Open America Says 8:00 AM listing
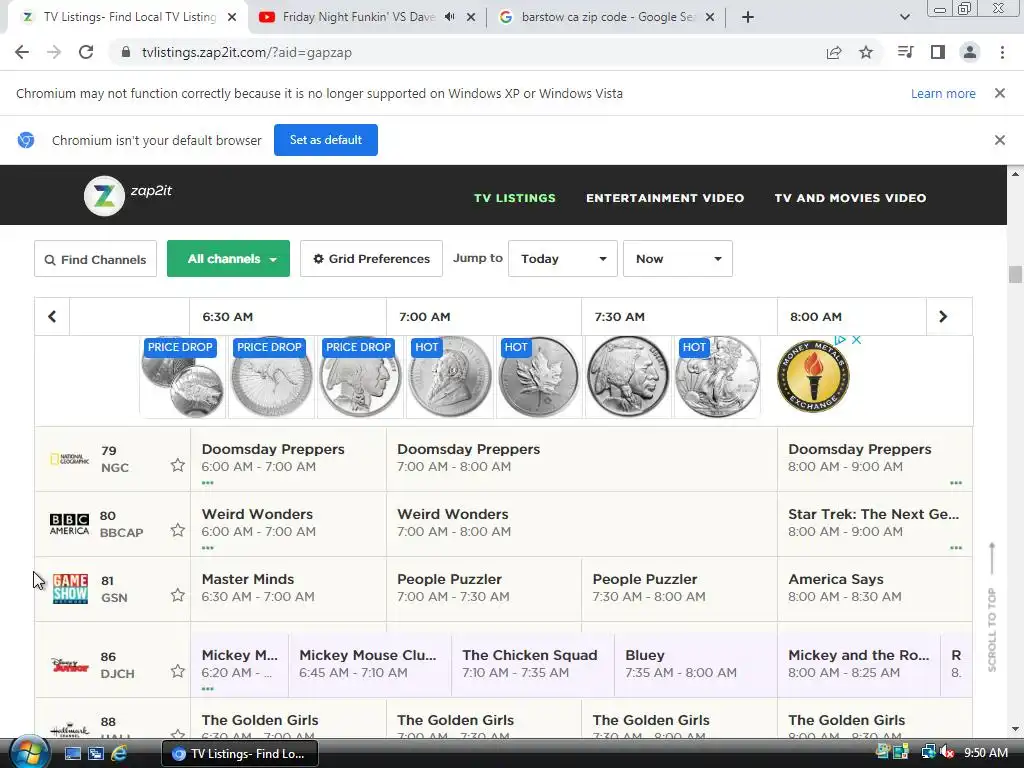 (x=874, y=588)
